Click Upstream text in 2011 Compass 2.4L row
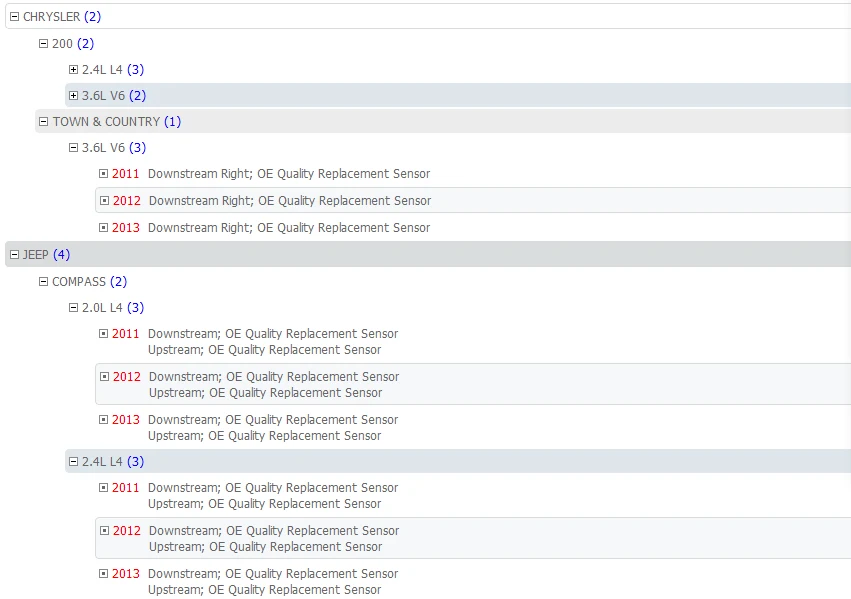Image resolution: width=851 pixels, height=599 pixels. [264, 504]
